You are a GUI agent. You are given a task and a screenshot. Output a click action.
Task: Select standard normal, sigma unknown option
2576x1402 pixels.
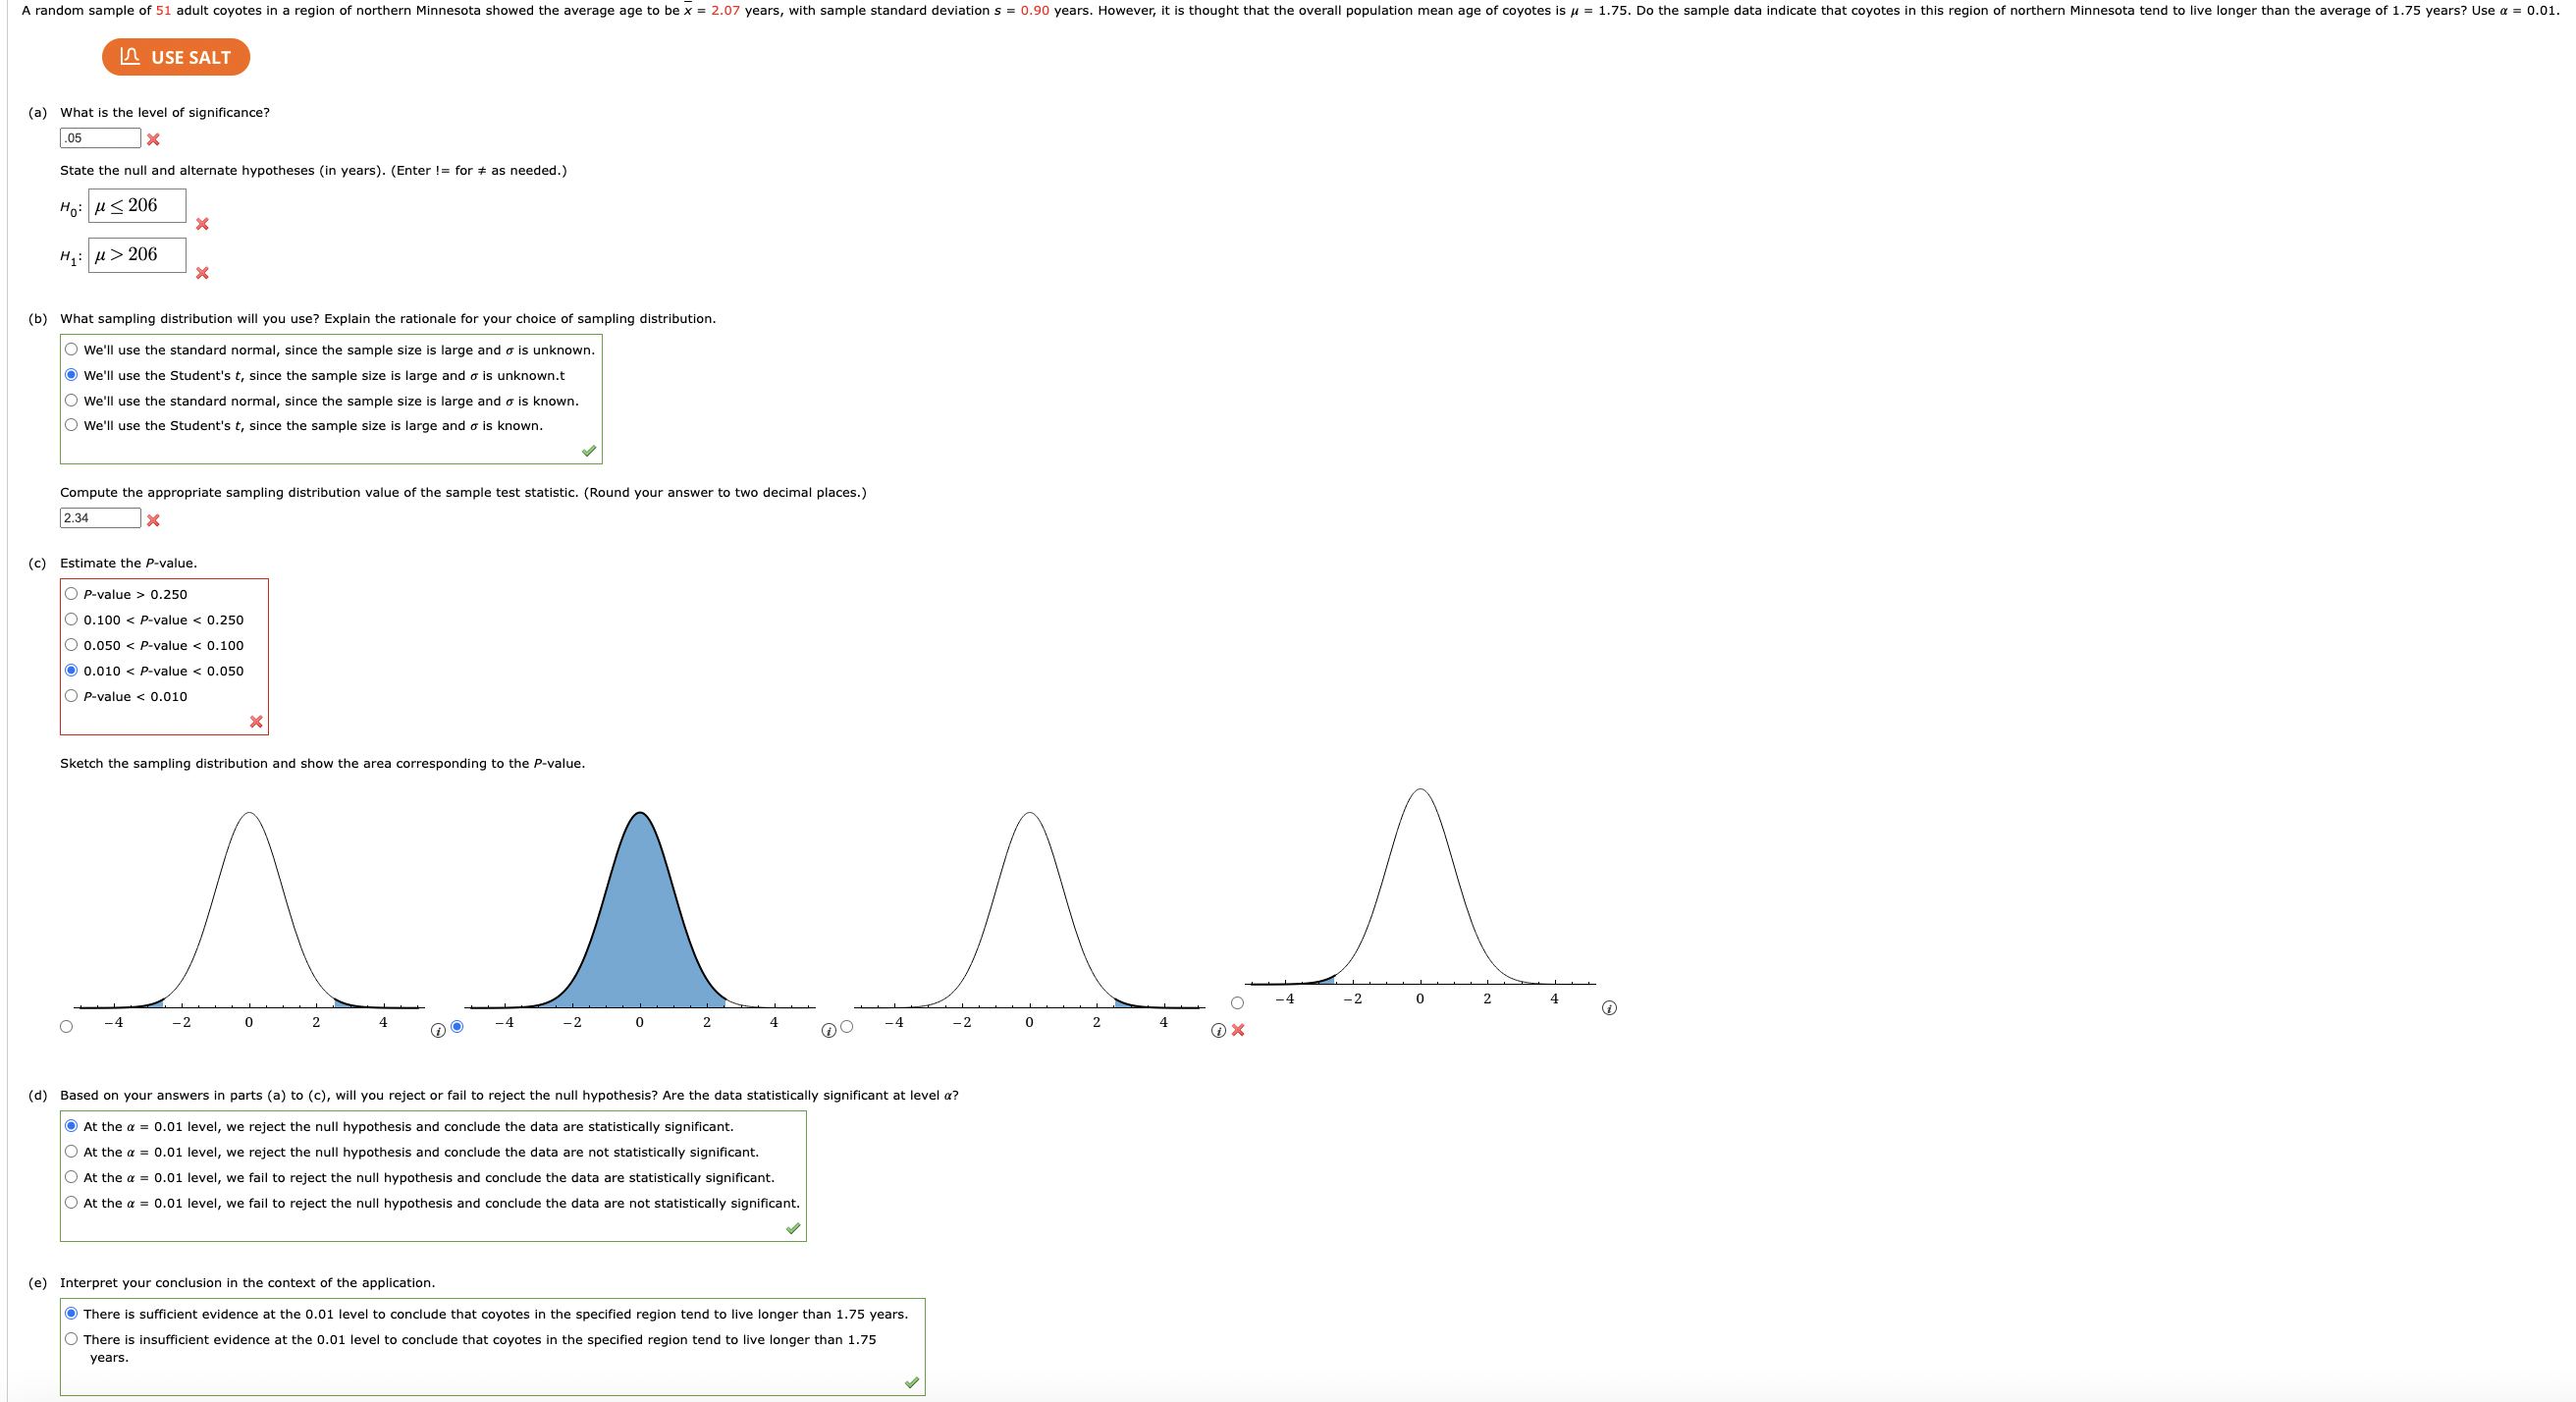[71, 350]
